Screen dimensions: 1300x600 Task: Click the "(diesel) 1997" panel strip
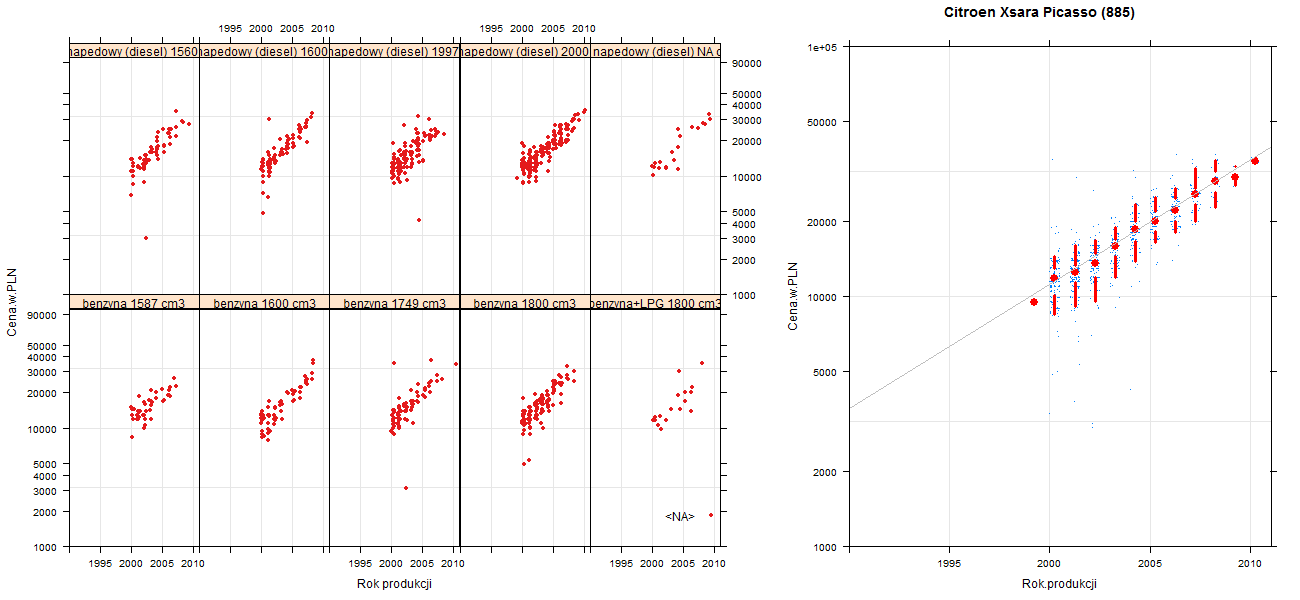click(395, 51)
